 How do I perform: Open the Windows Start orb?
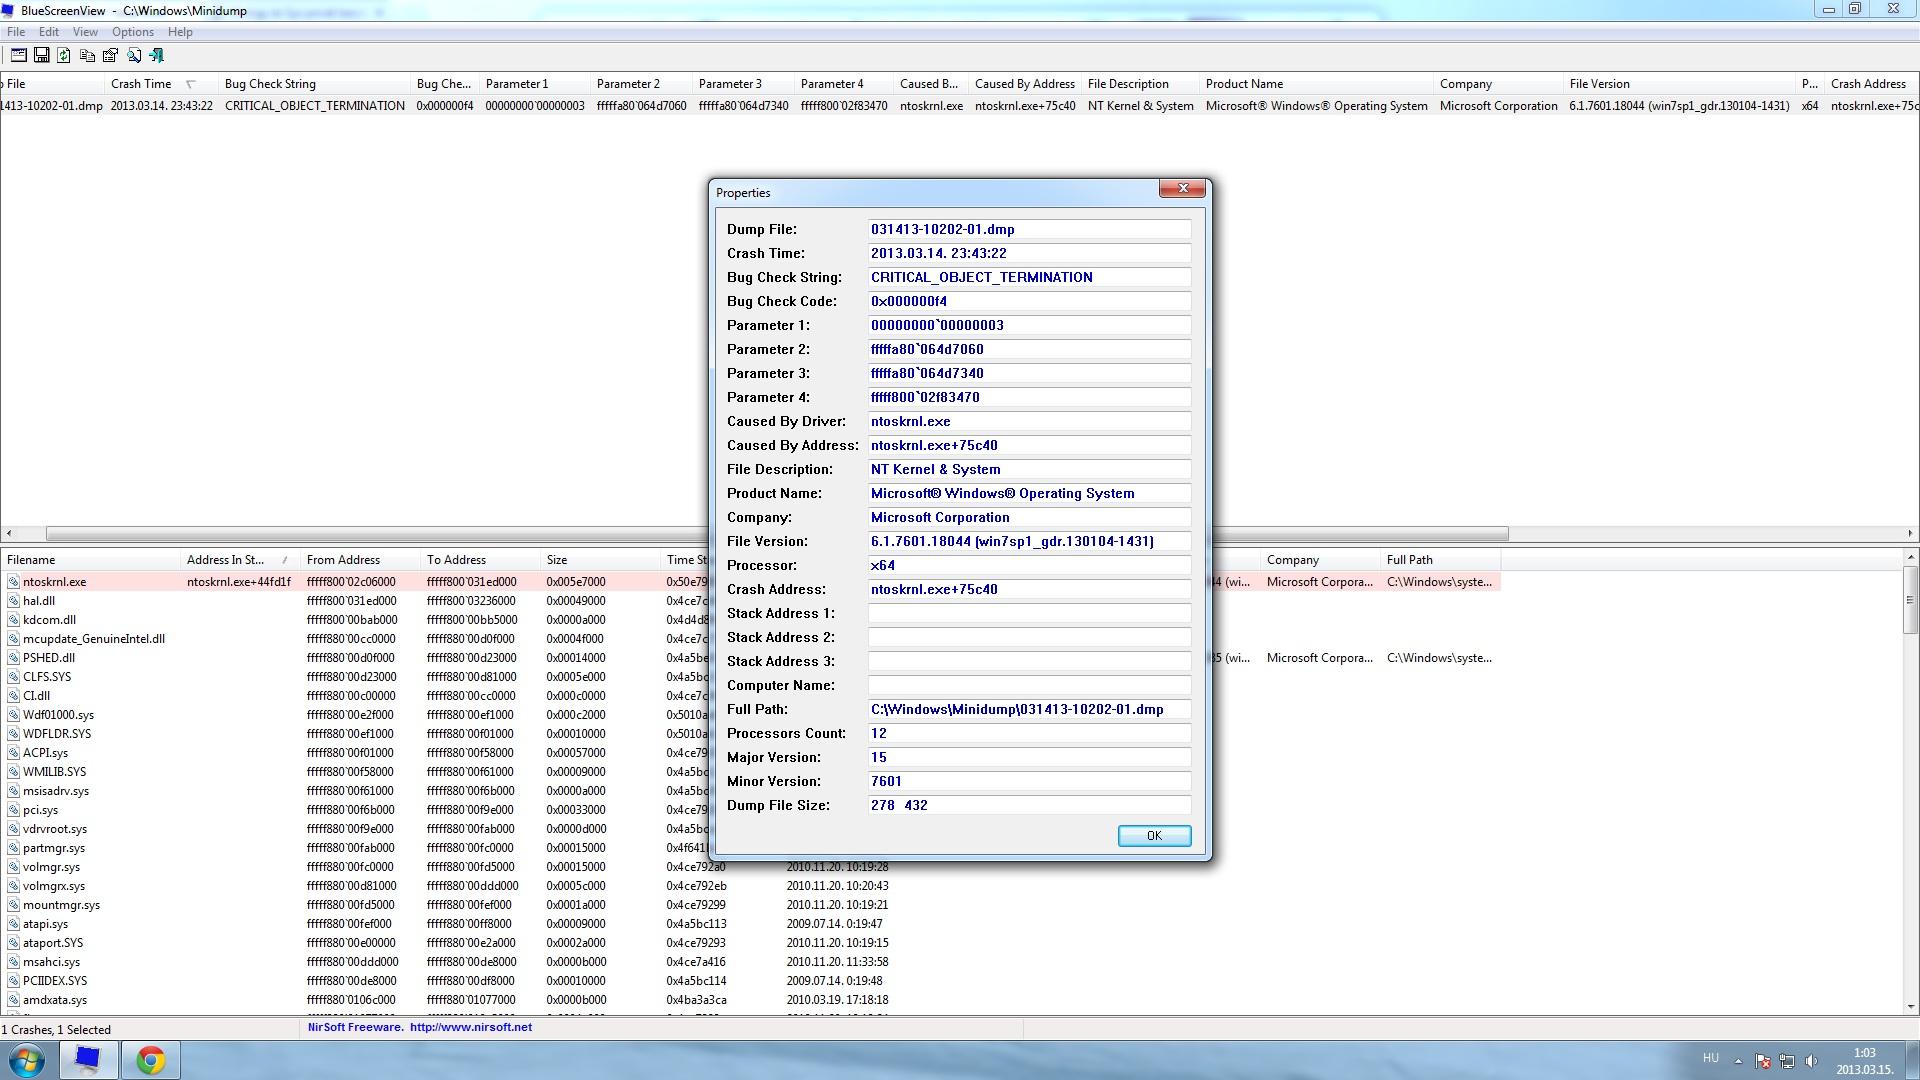pos(27,1060)
